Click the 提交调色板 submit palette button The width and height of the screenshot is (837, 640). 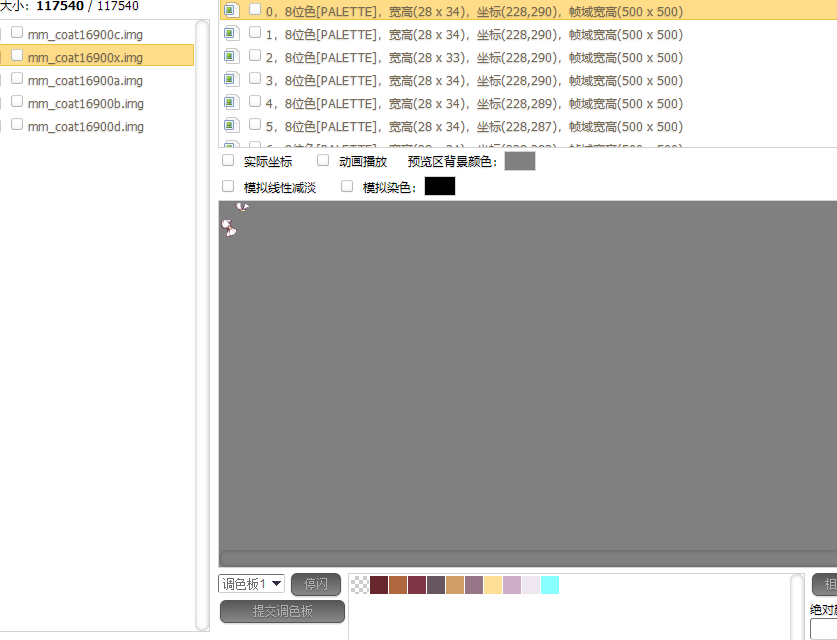coord(282,612)
